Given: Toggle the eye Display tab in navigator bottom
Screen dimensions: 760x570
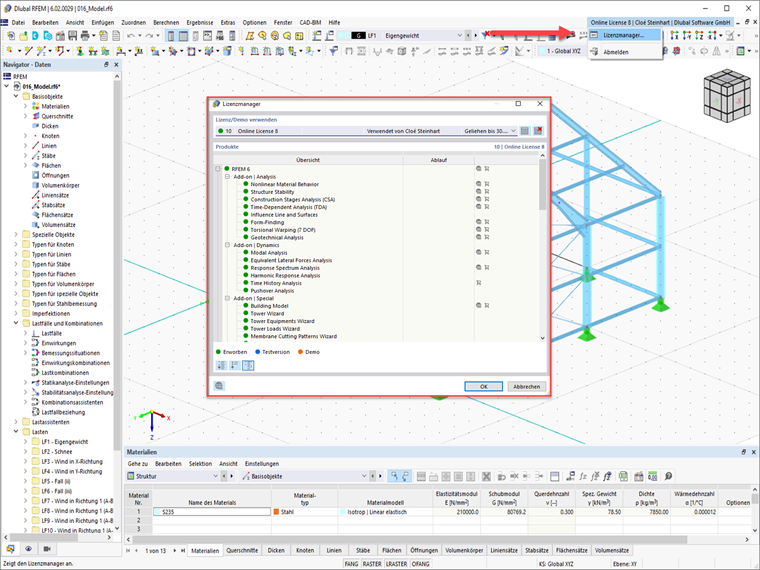Looking at the screenshot, I should [29, 549].
